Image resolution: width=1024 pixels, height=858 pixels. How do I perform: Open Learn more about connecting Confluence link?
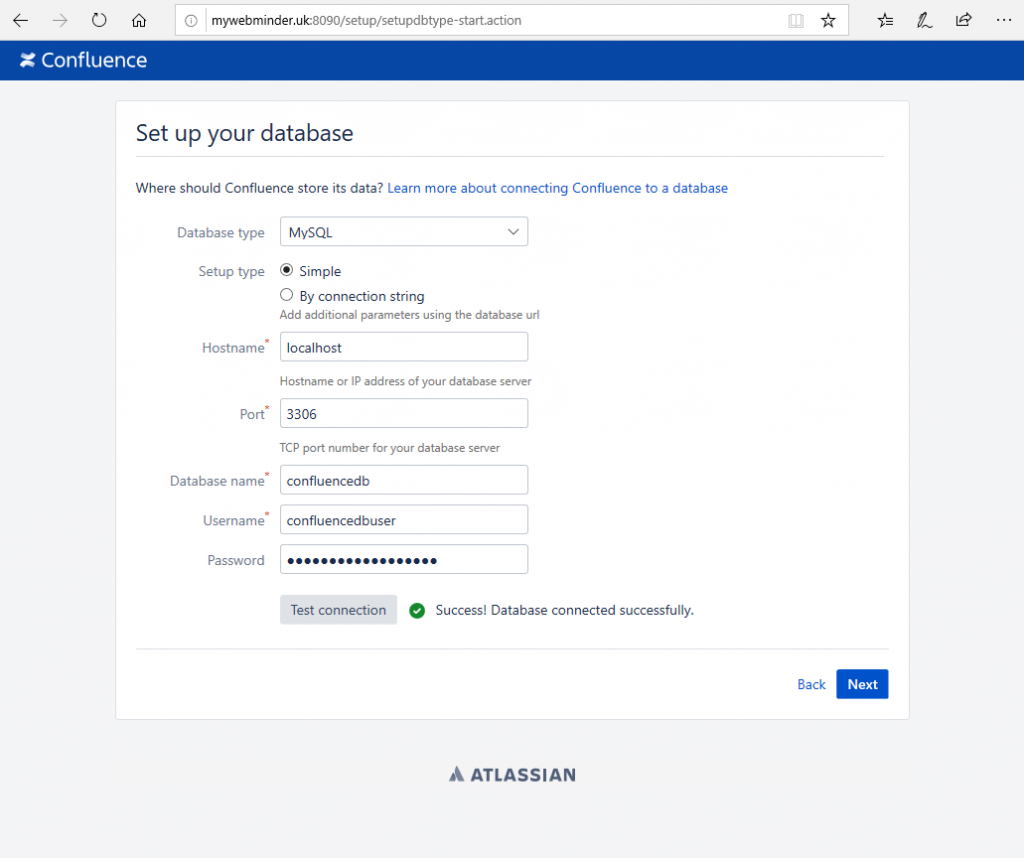click(557, 188)
